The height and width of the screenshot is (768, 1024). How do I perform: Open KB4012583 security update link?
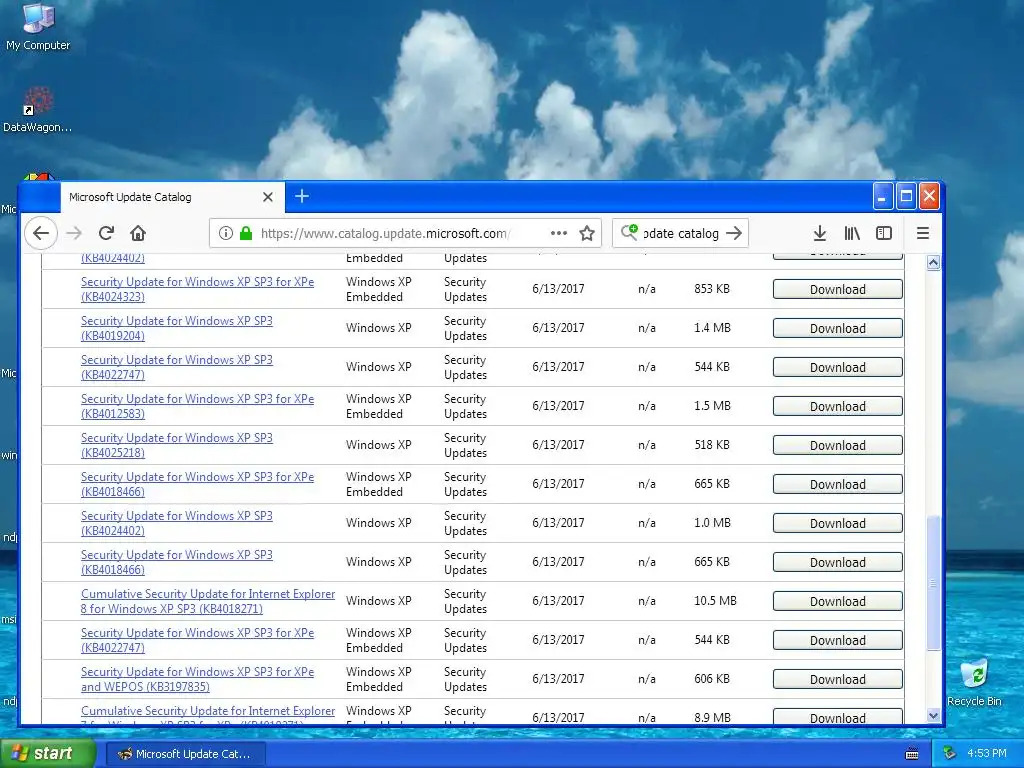[x=197, y=406]
